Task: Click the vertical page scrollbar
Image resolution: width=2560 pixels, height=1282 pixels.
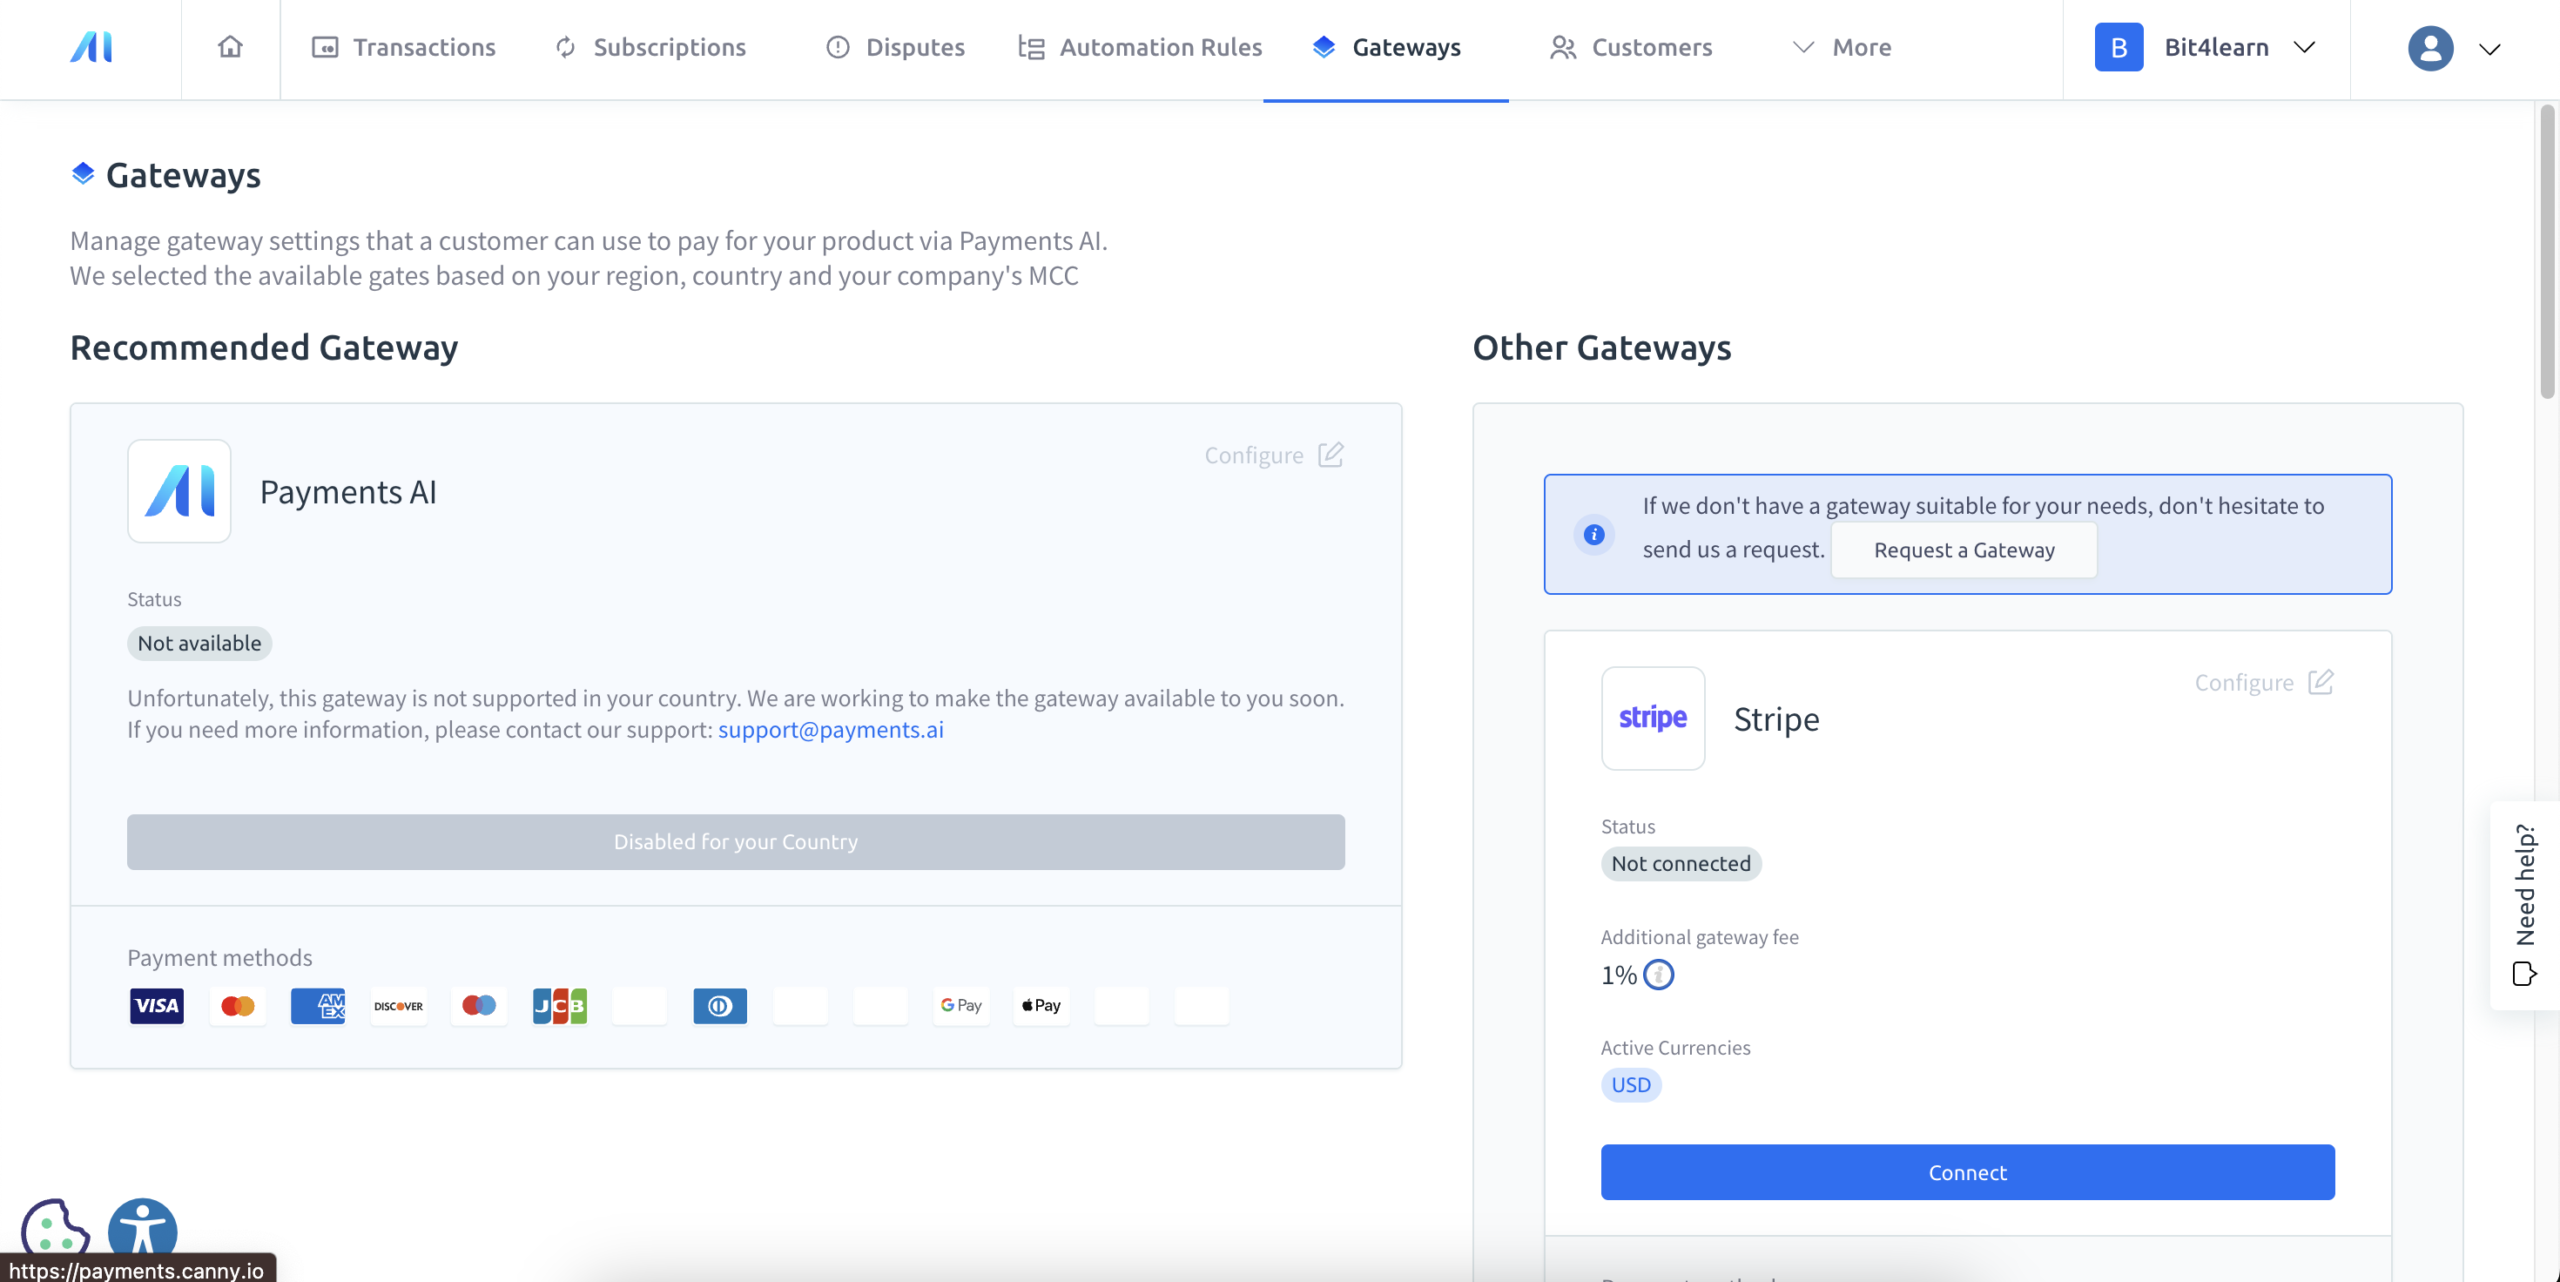Action: (x=2547, y=250)
